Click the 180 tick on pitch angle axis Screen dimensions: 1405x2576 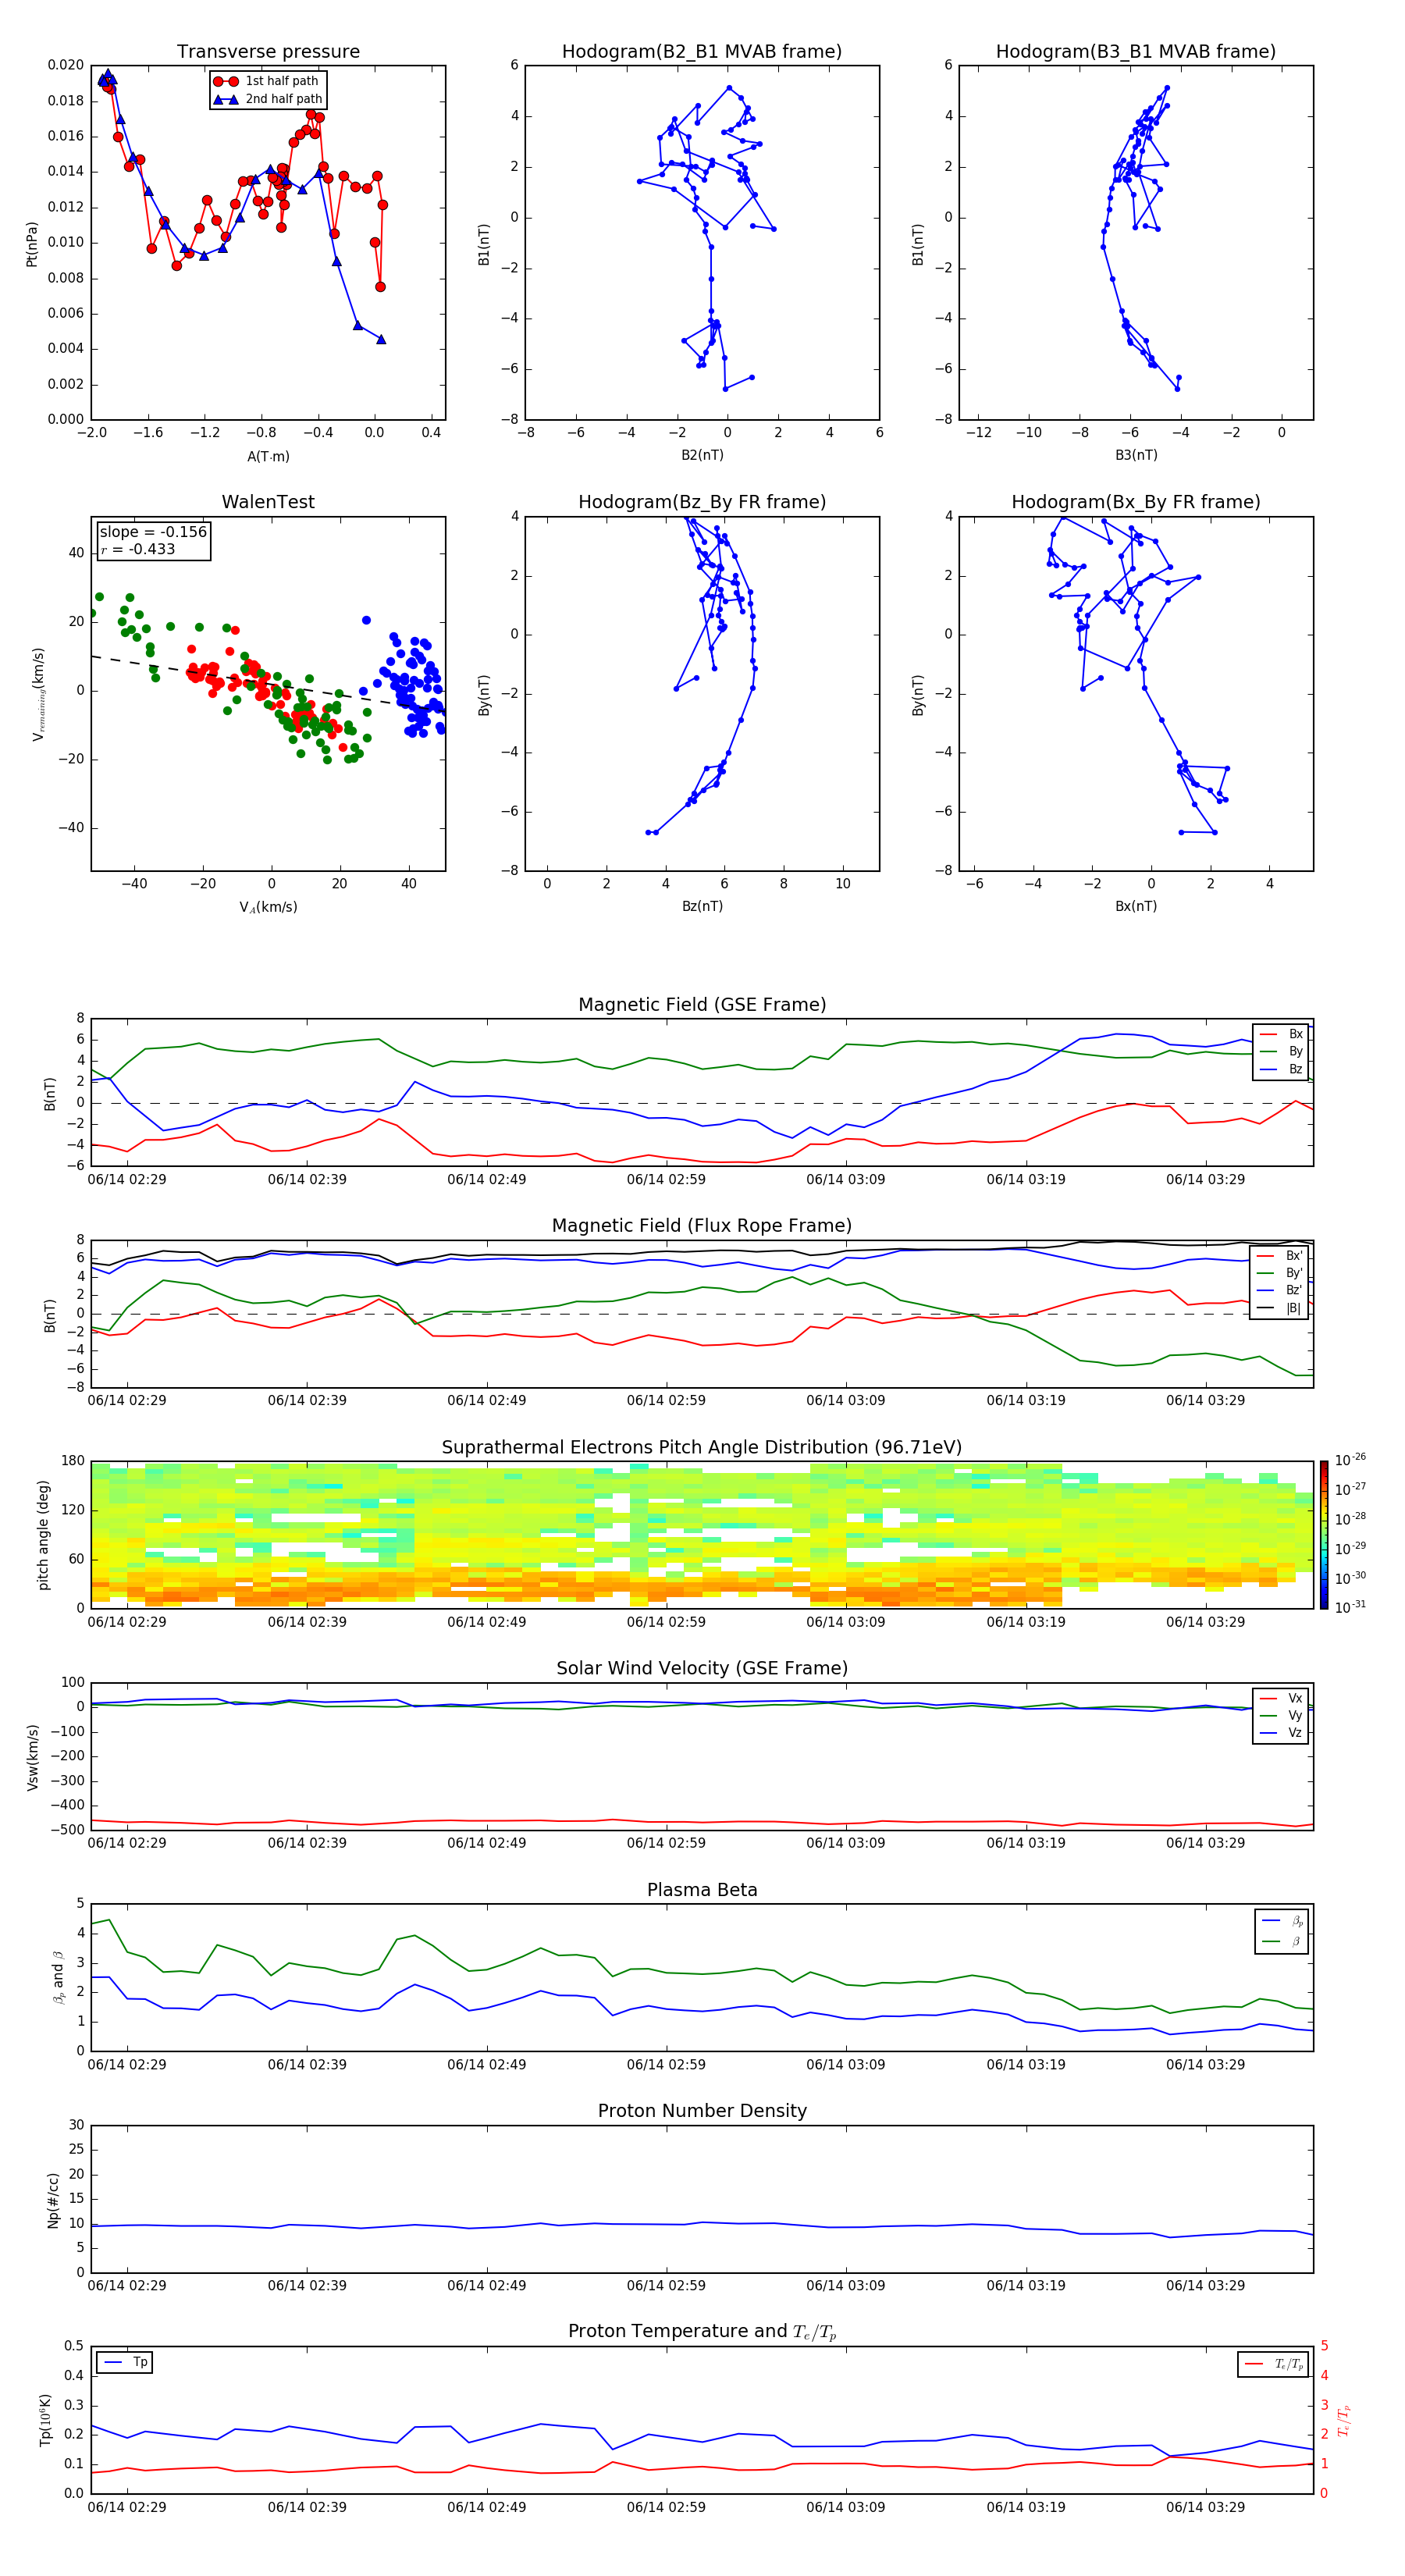pos(73,1461)
